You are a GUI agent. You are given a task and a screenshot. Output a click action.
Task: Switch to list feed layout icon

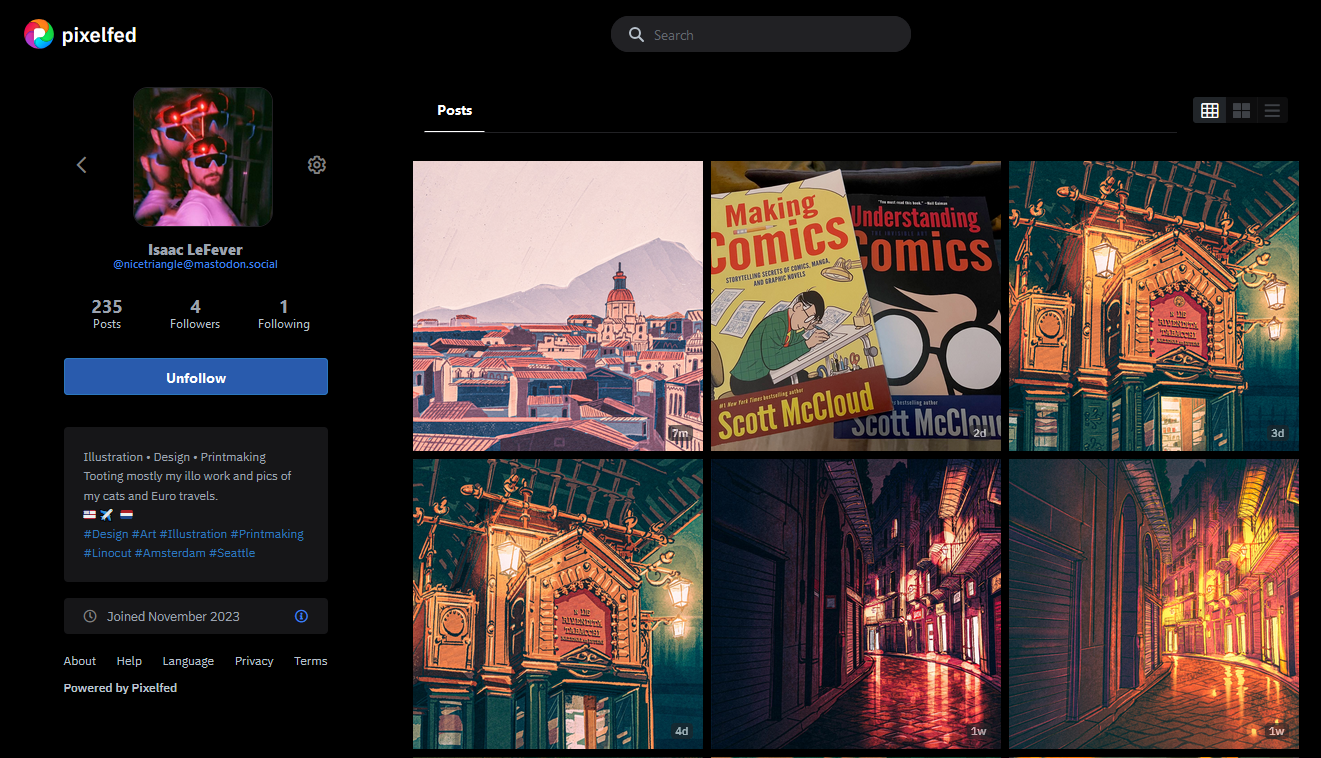pos(1272,111)
